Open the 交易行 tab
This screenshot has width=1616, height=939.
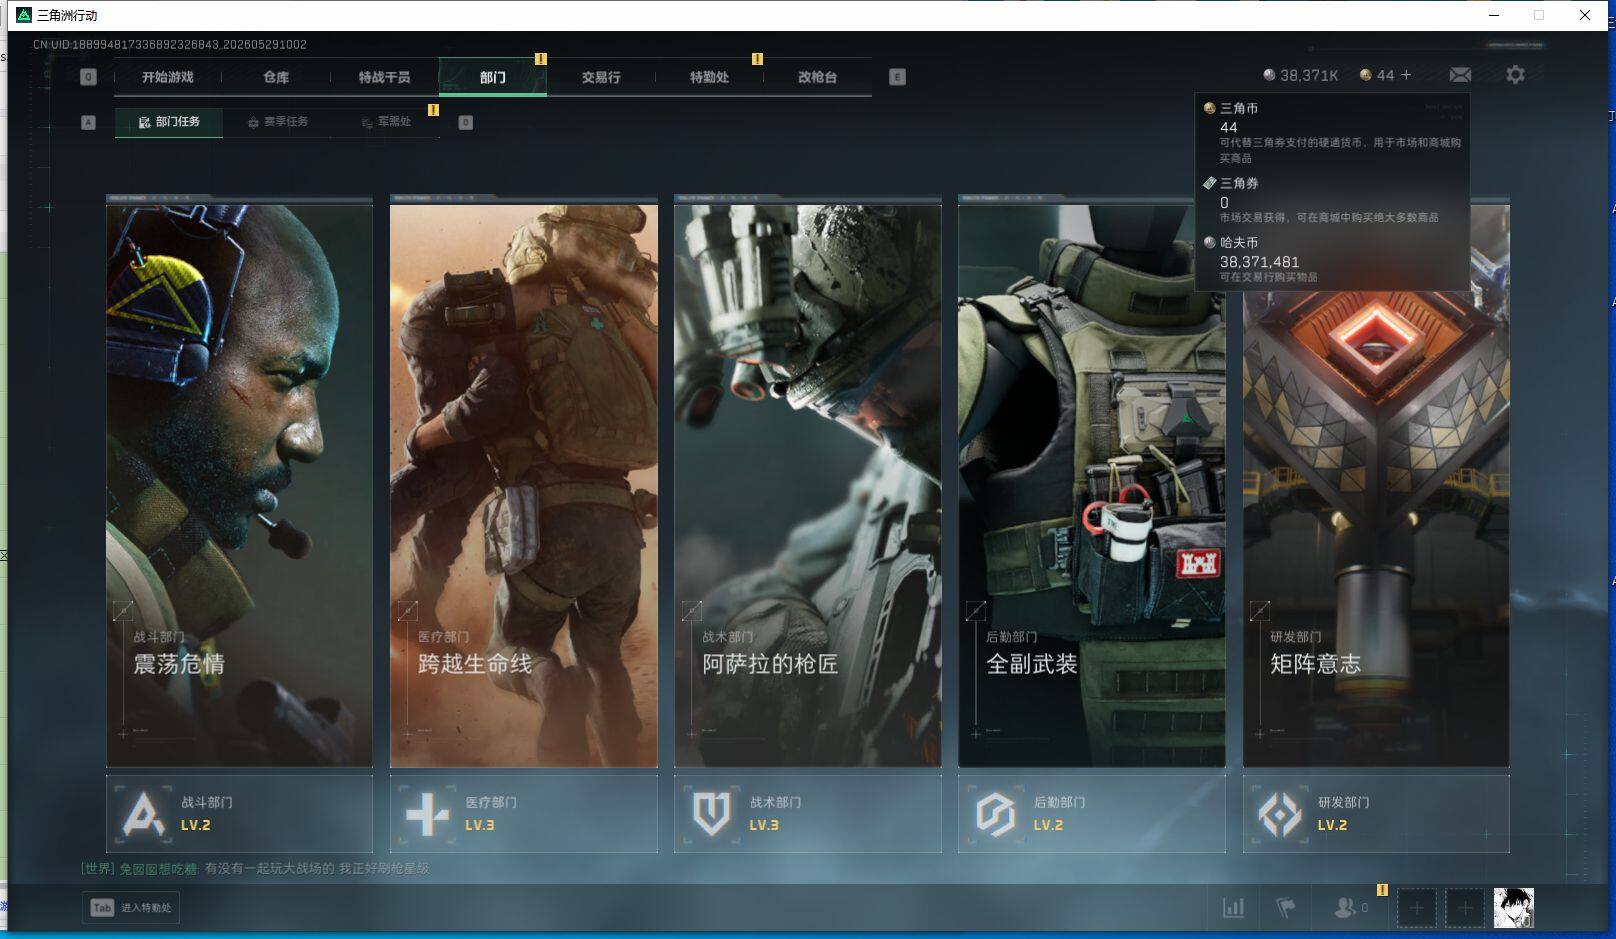point(601,77)
